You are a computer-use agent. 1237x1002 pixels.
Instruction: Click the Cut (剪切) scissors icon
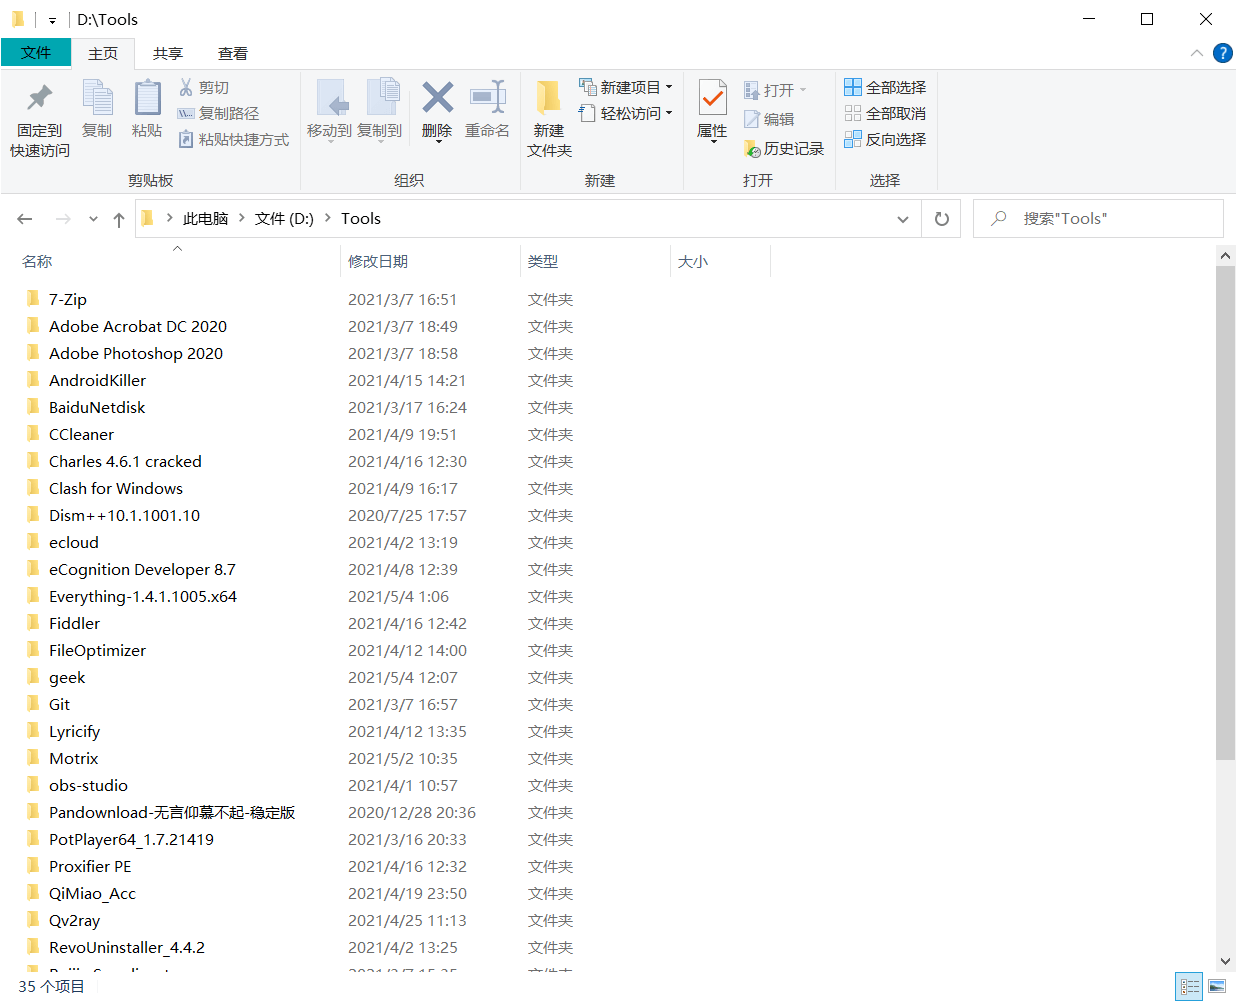click(x=186, y=88)
